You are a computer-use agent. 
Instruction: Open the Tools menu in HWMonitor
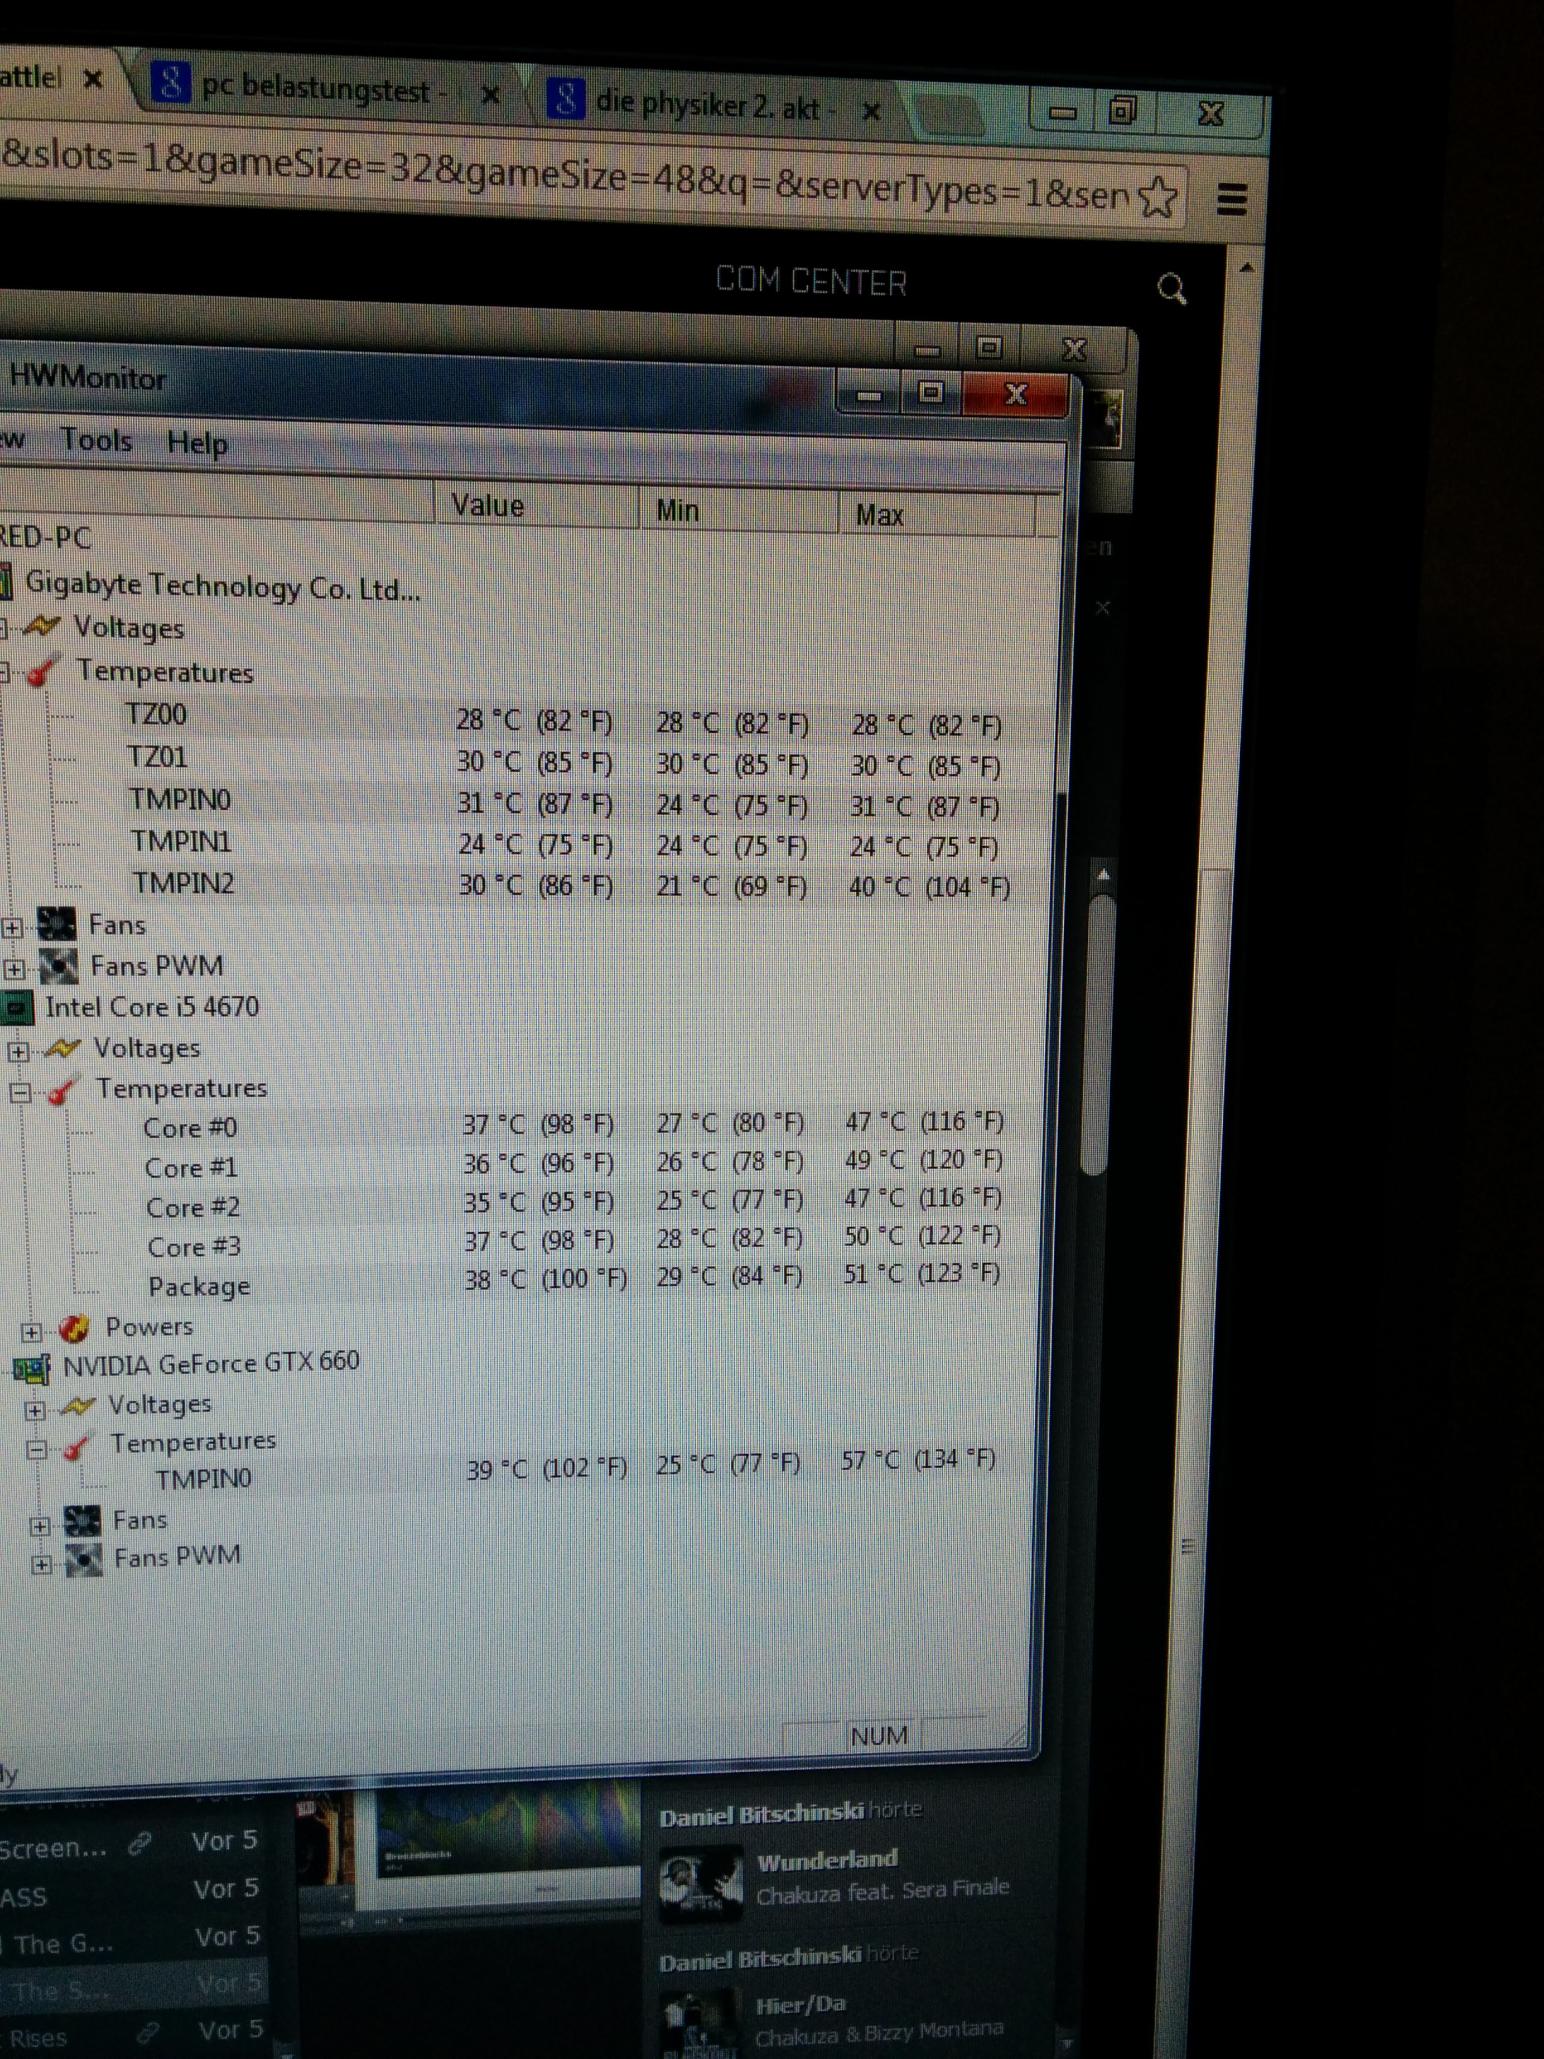(96, 439)
